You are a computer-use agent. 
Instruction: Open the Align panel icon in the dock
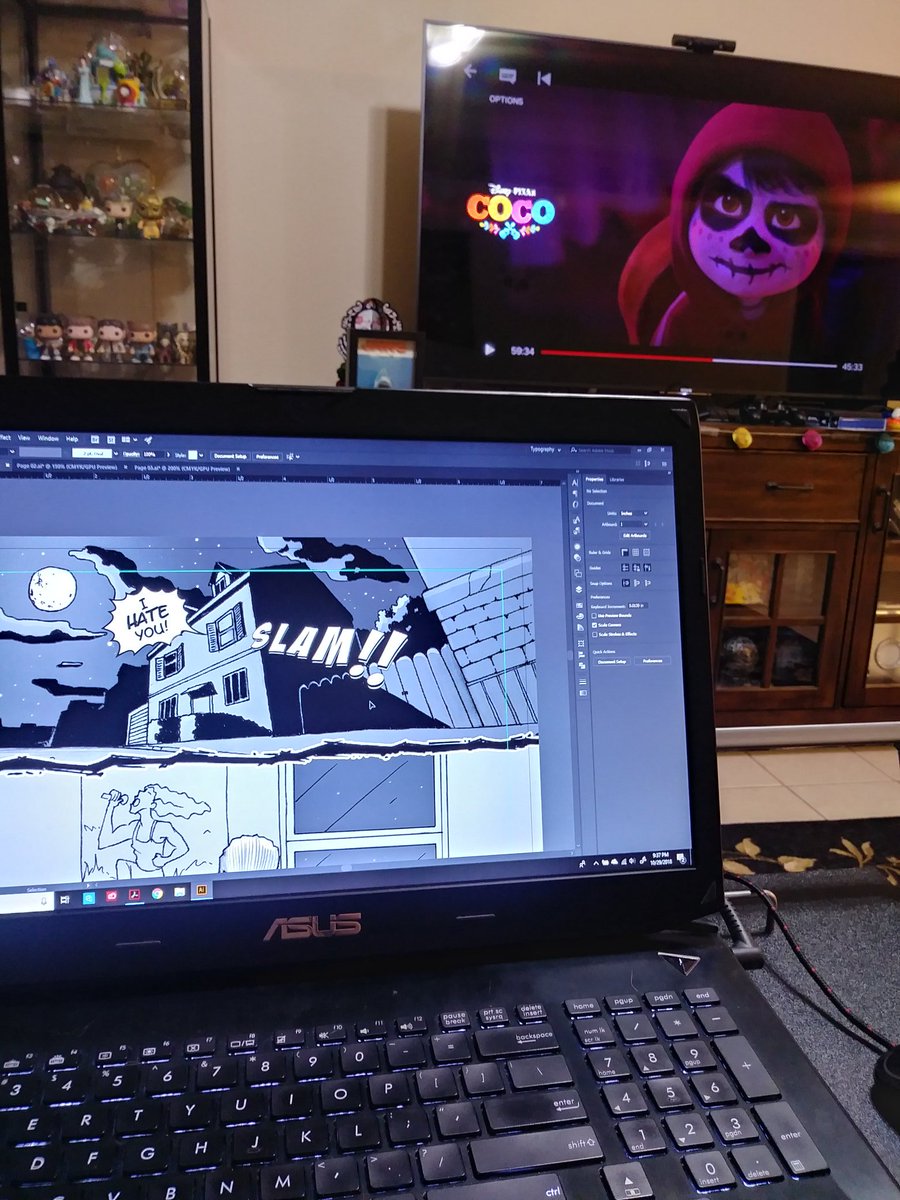tap(581, 654)
